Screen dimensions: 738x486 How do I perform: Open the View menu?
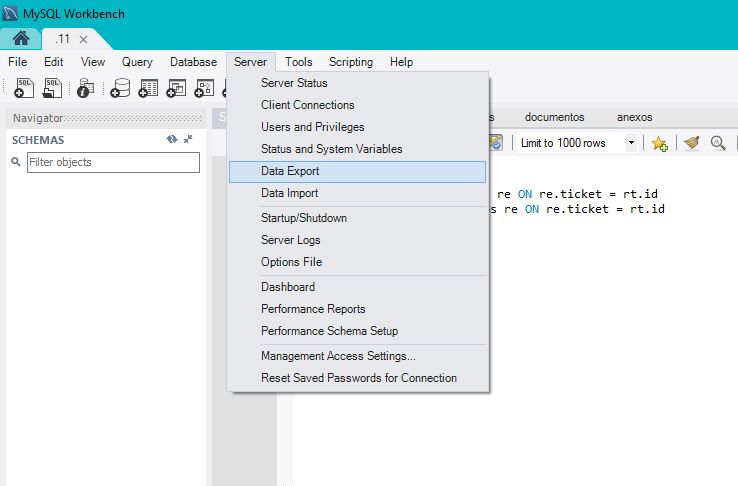(x=93, y=62)
